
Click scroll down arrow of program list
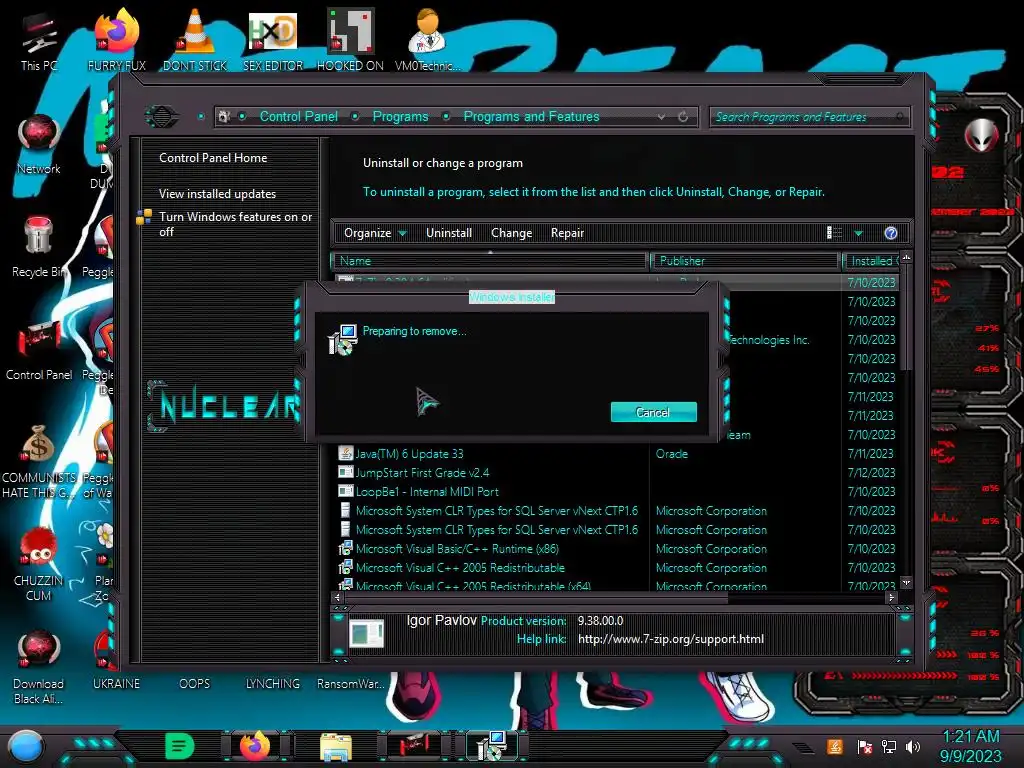pyautogui.click(x=906, y=582)
